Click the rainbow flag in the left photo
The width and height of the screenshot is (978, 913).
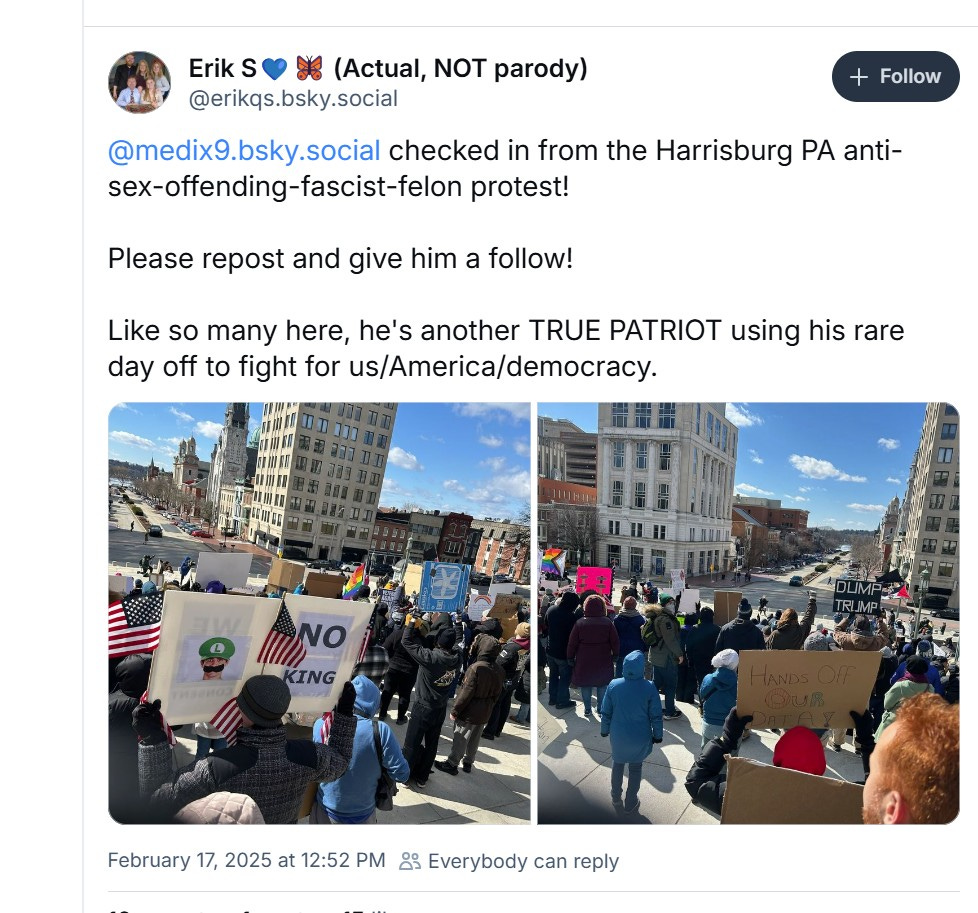tap(354, 580)
